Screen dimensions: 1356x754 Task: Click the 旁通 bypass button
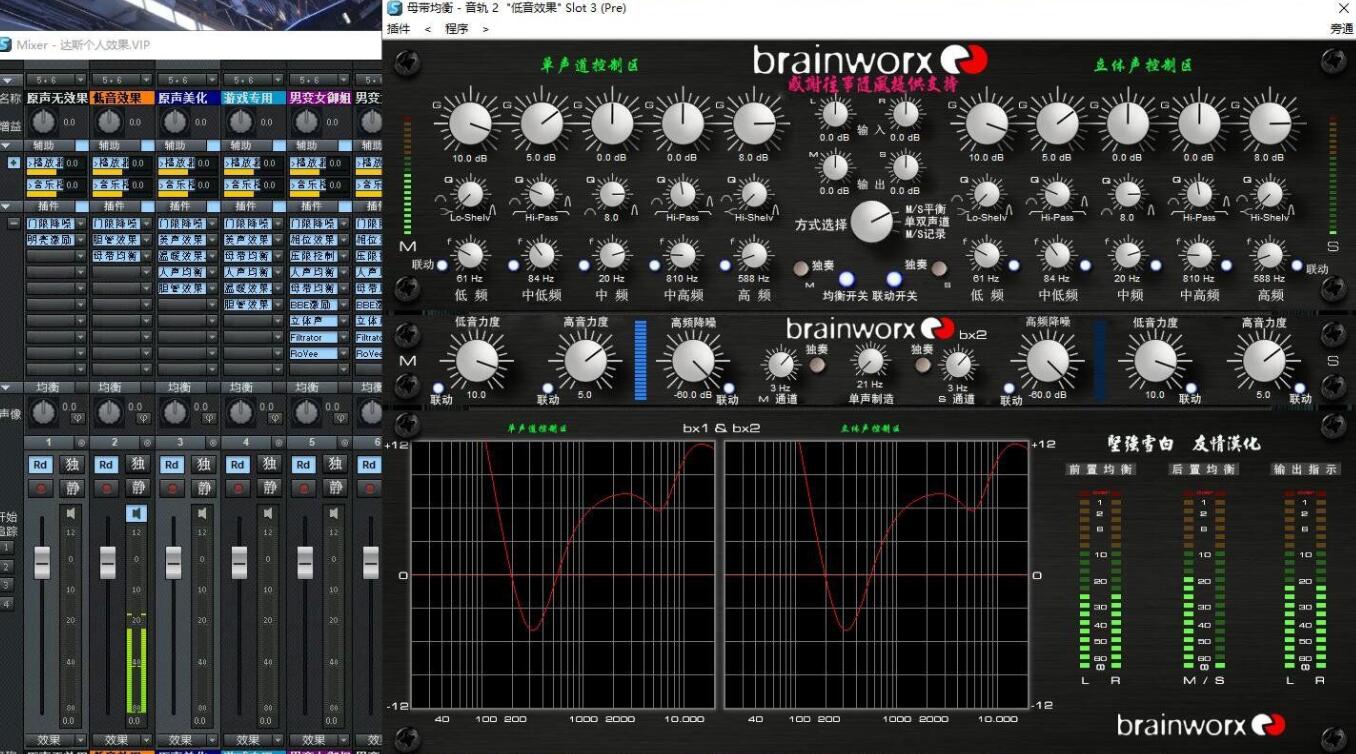tap(1341, 29)
